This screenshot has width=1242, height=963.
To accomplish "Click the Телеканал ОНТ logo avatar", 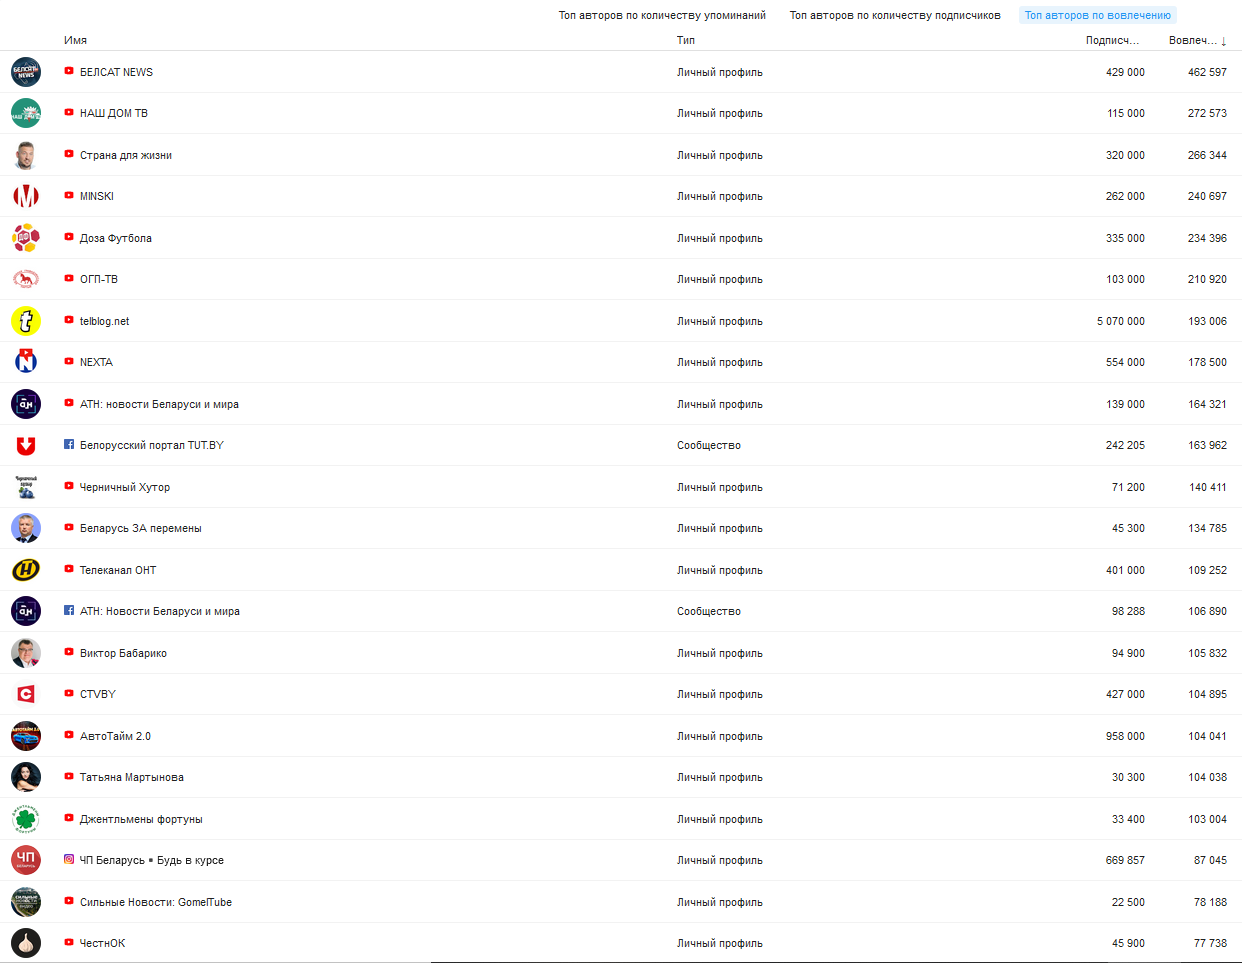I will (26, 570).
